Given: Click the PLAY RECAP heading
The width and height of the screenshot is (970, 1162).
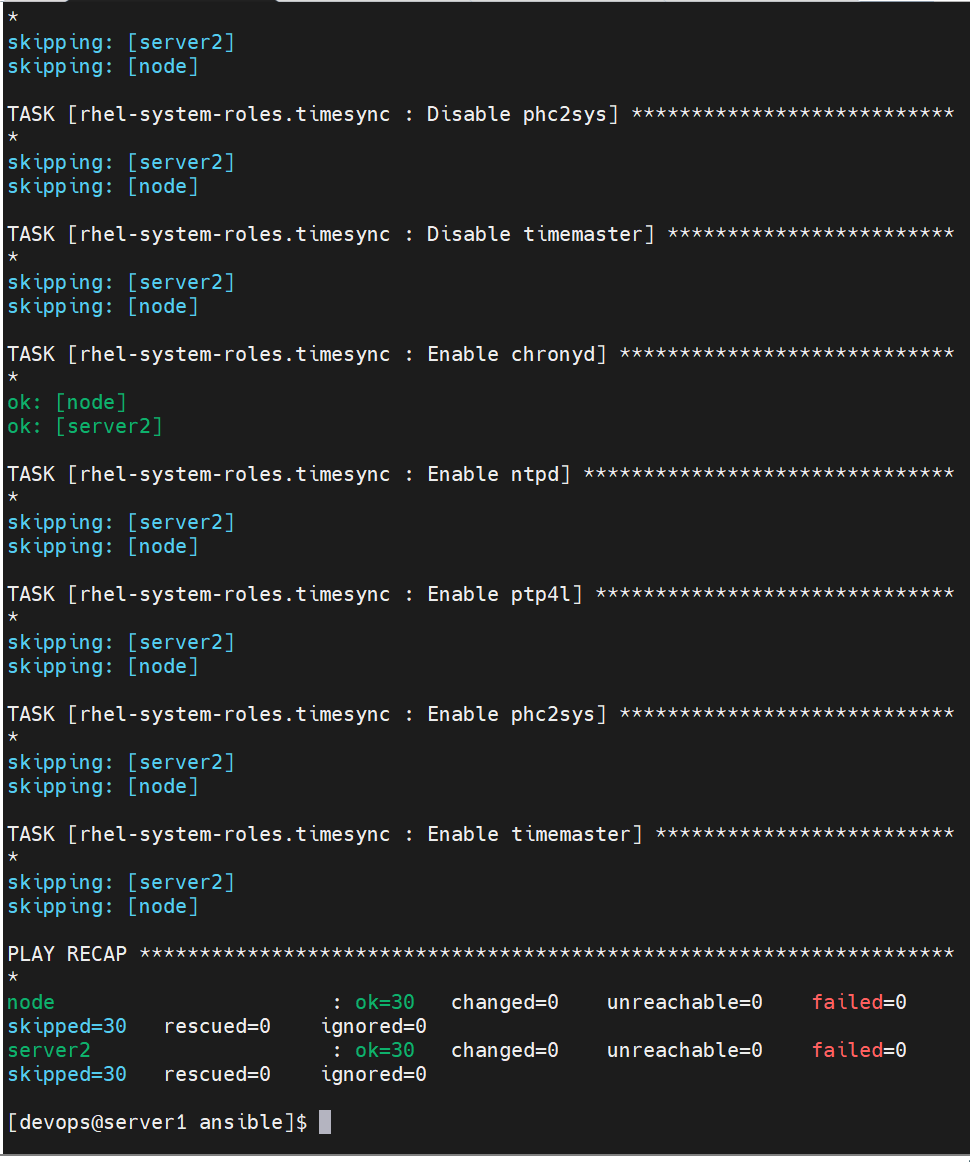Looking at the screenshot, I should pos(67,954).
